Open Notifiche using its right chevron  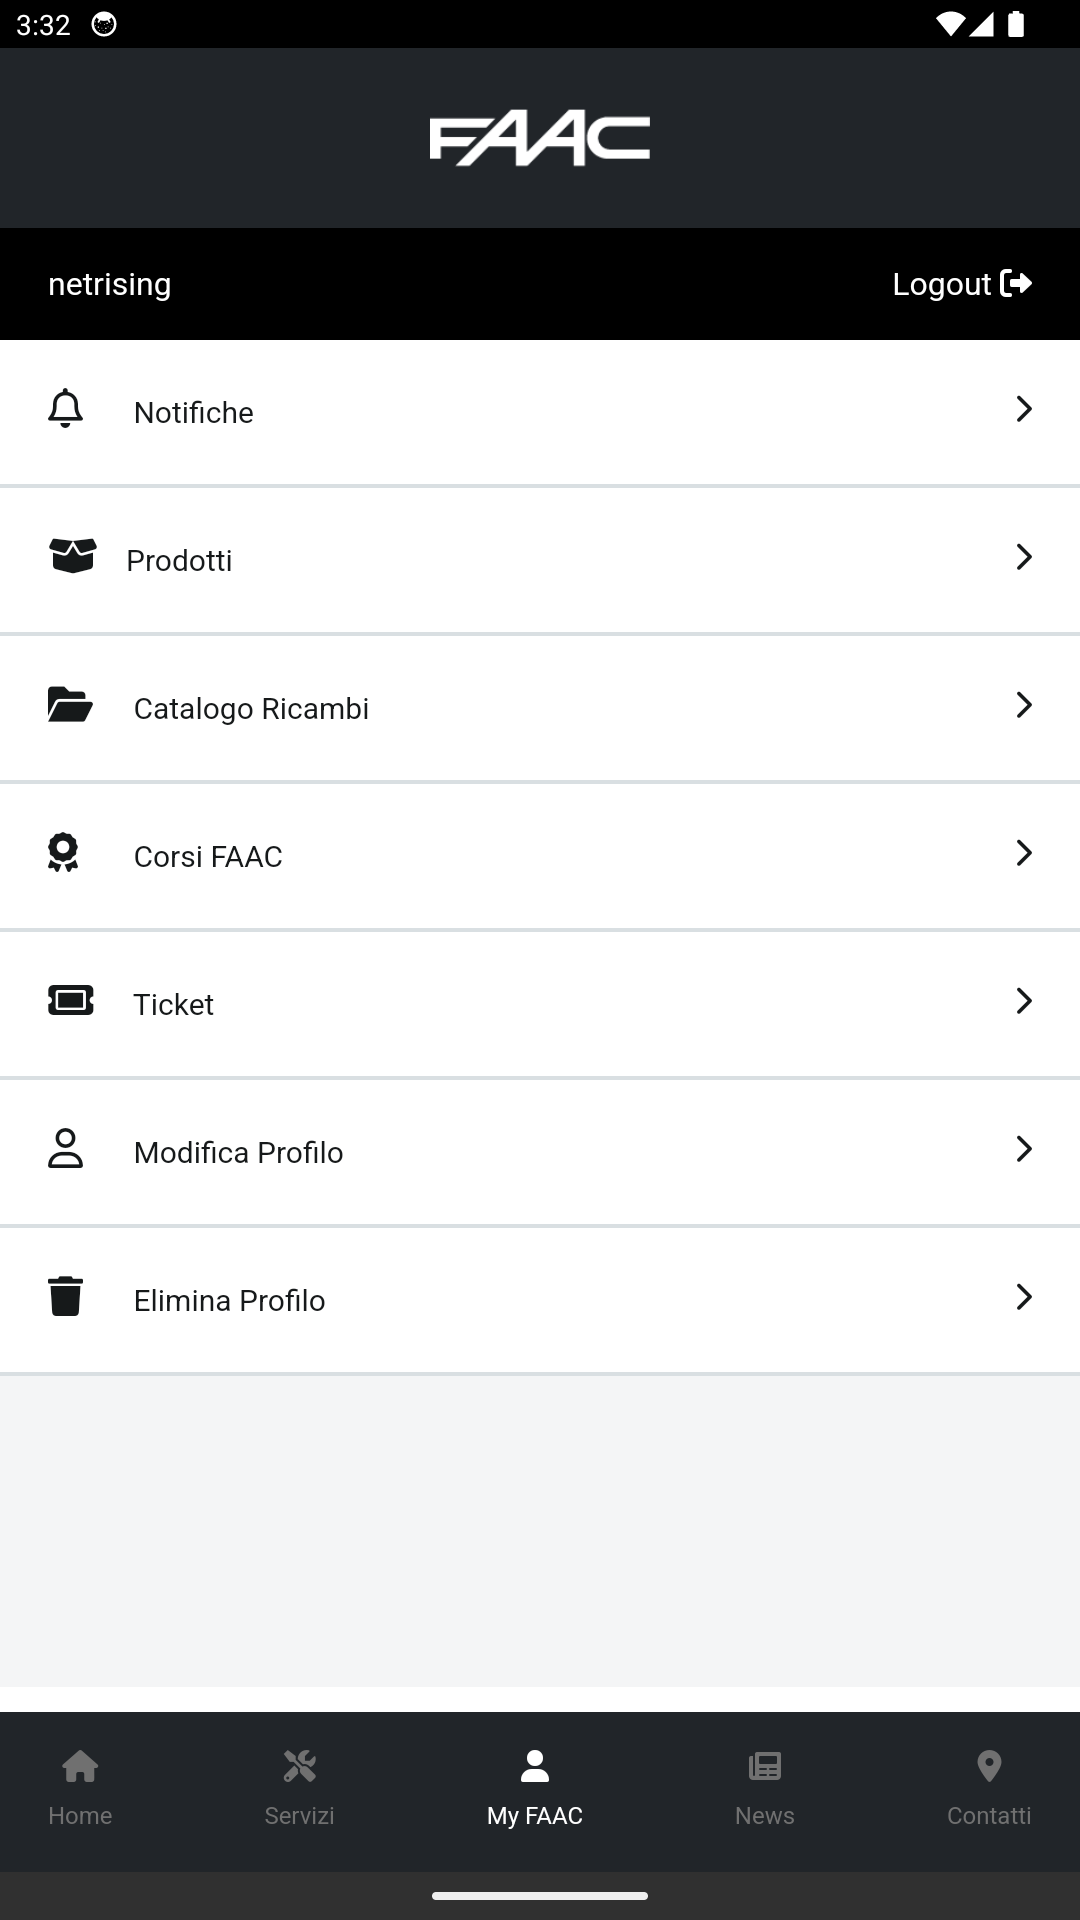coord(1024,409)
